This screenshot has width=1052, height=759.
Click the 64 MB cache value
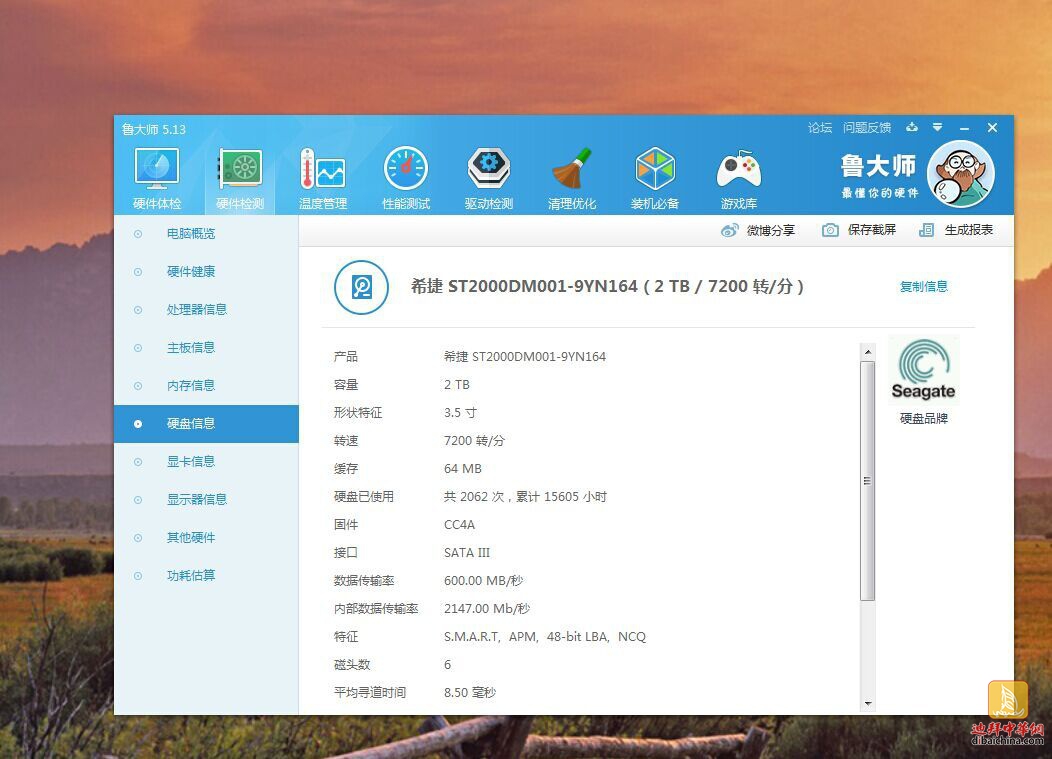[x=463, y=468]
